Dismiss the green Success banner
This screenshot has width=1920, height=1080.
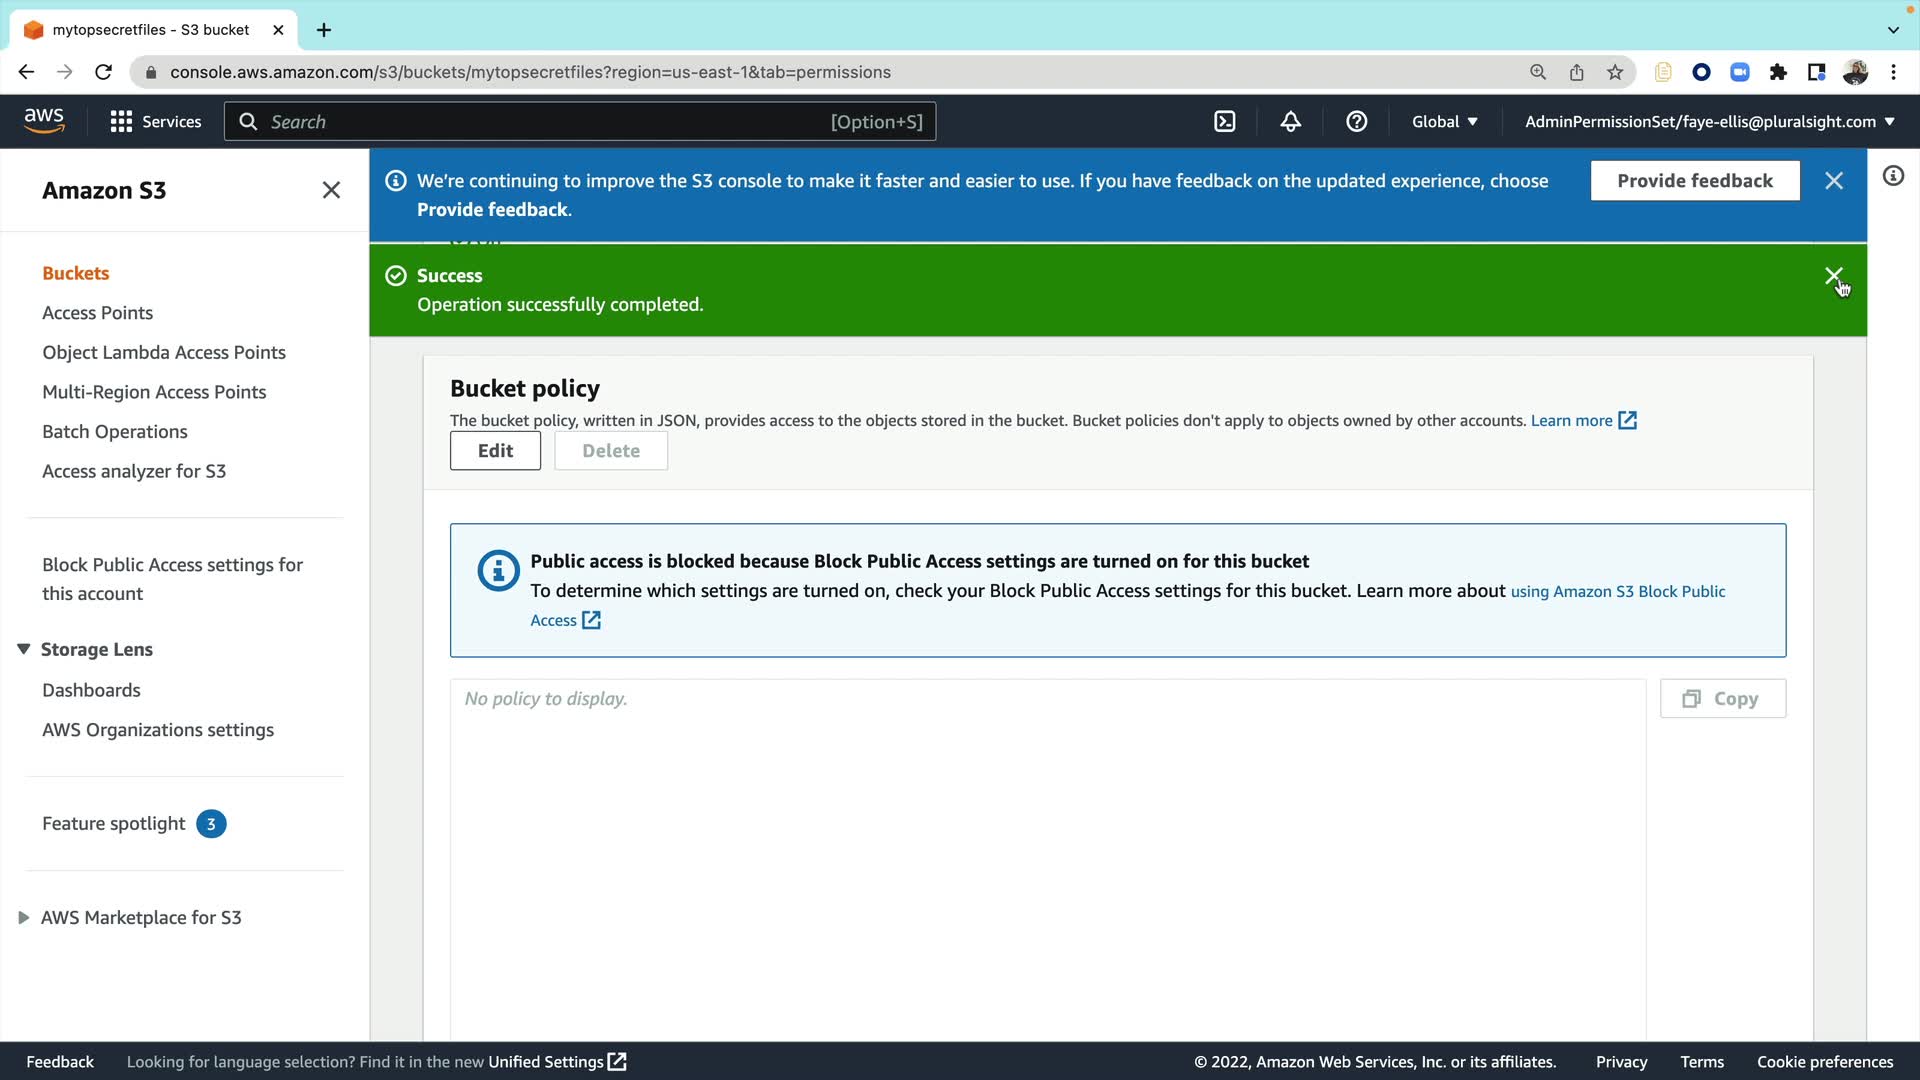(x=1833, y=276)
